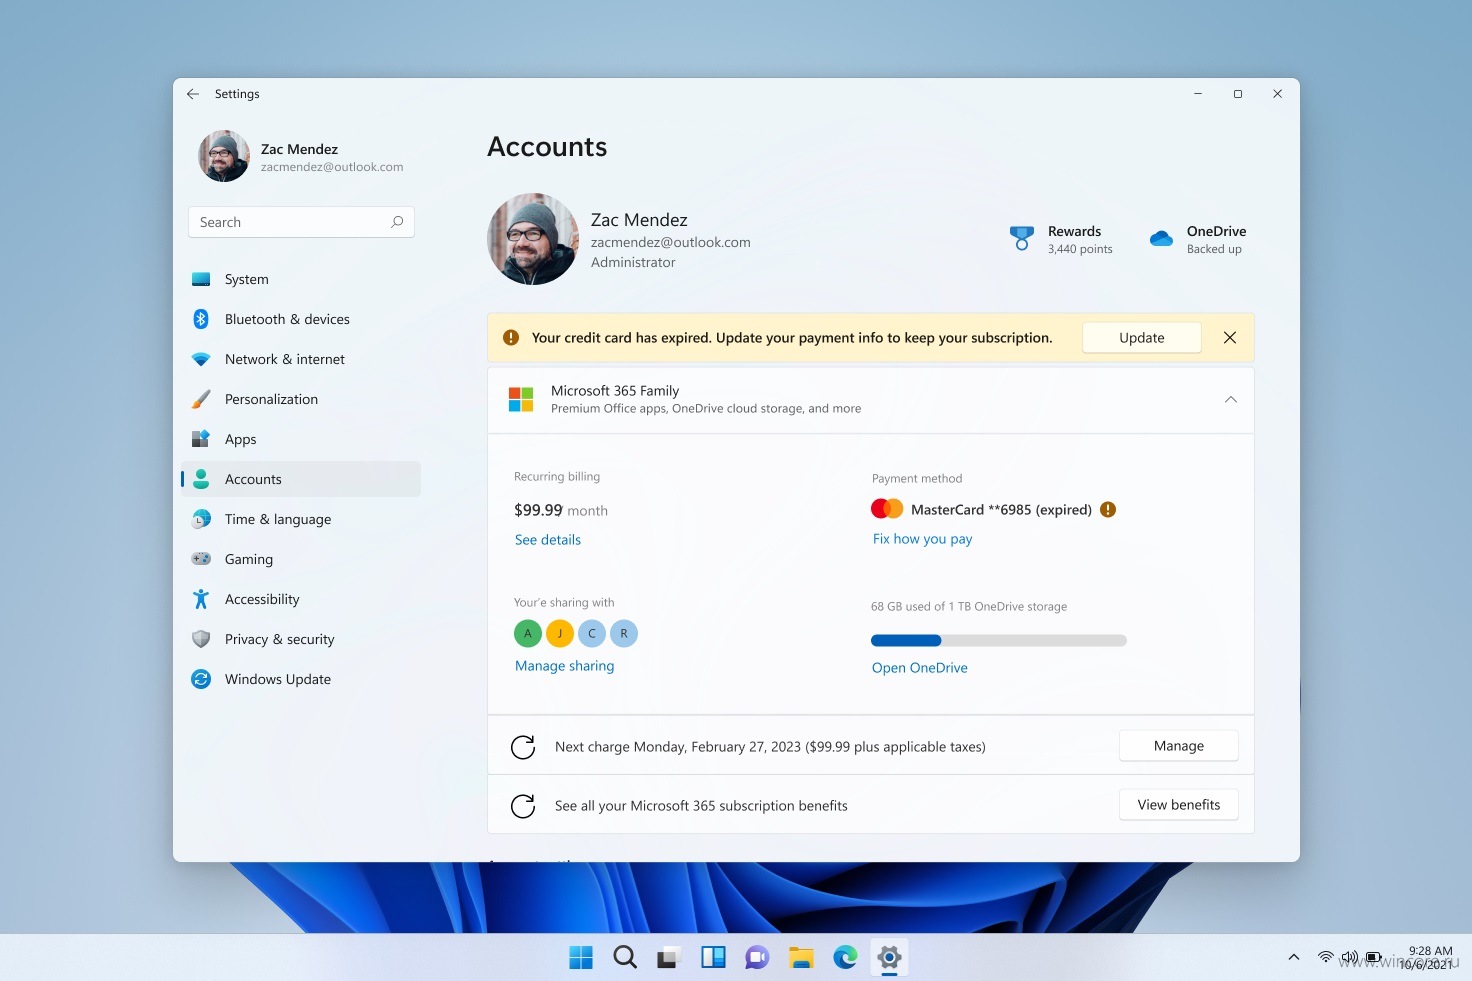Open the See details link
Viewport: 1472px width, 981px height.
[x=548, y=540]
